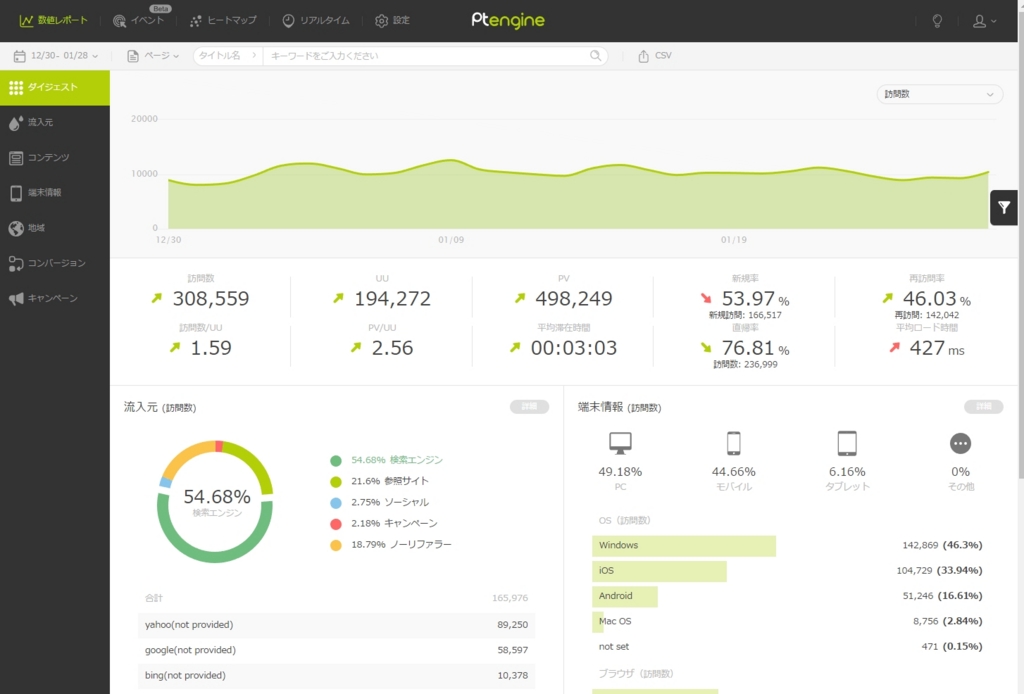
Task: Open キャンペーン megaphone item in sidebar
Action: 55,298
